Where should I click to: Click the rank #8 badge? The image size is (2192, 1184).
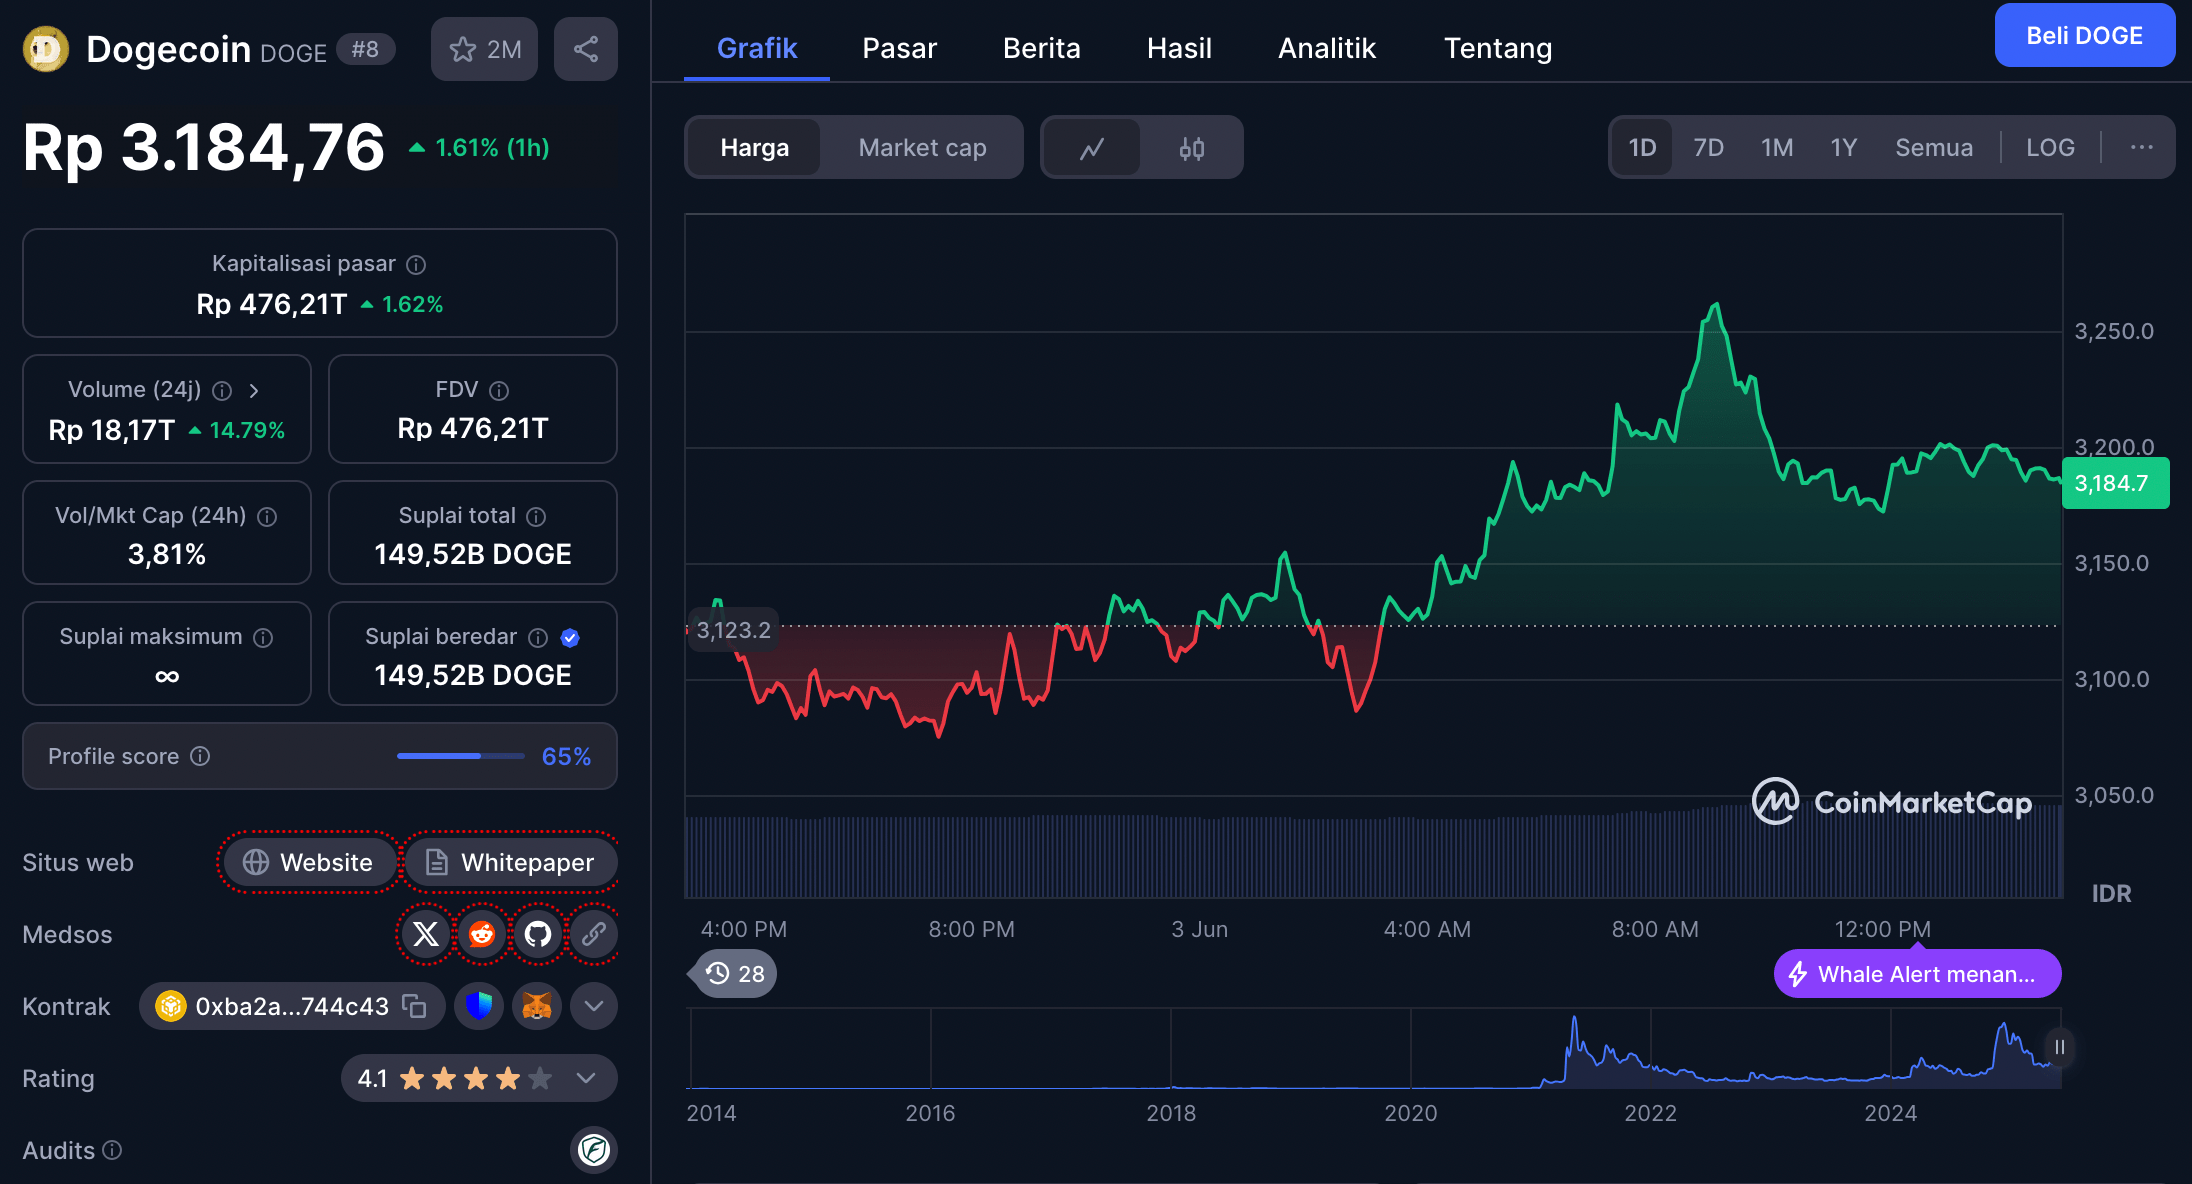point(365,49)
